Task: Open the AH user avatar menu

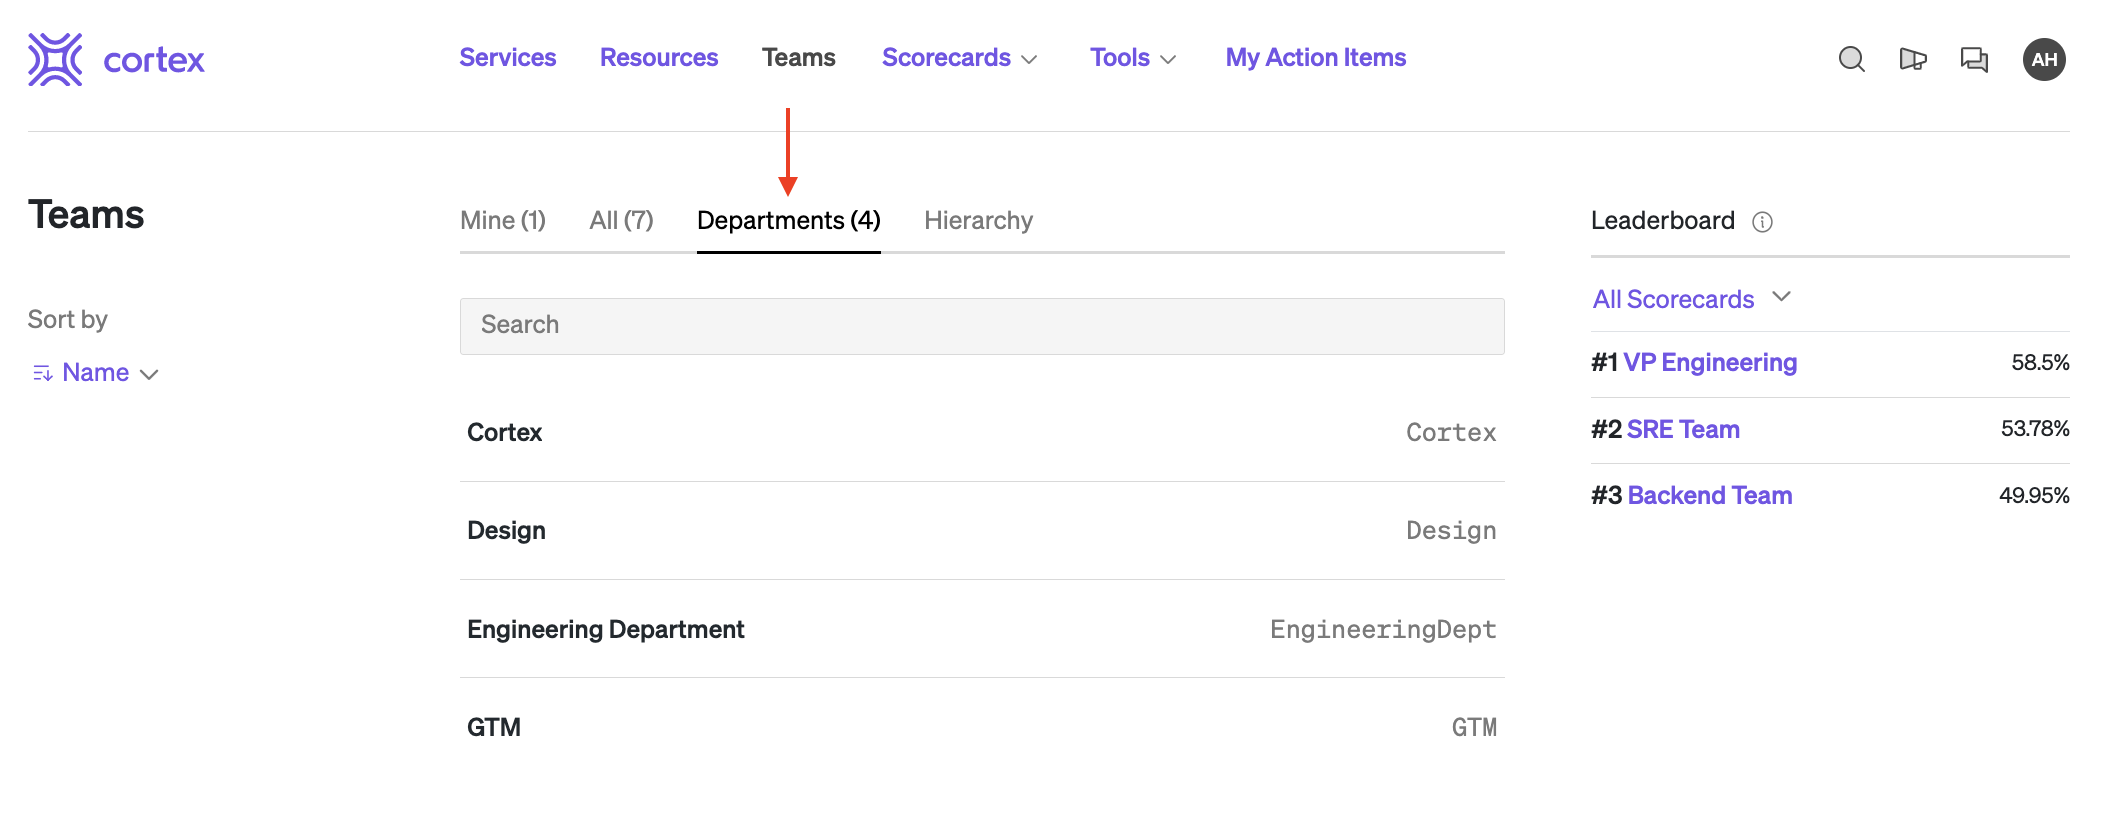Action: [2044, 59]
